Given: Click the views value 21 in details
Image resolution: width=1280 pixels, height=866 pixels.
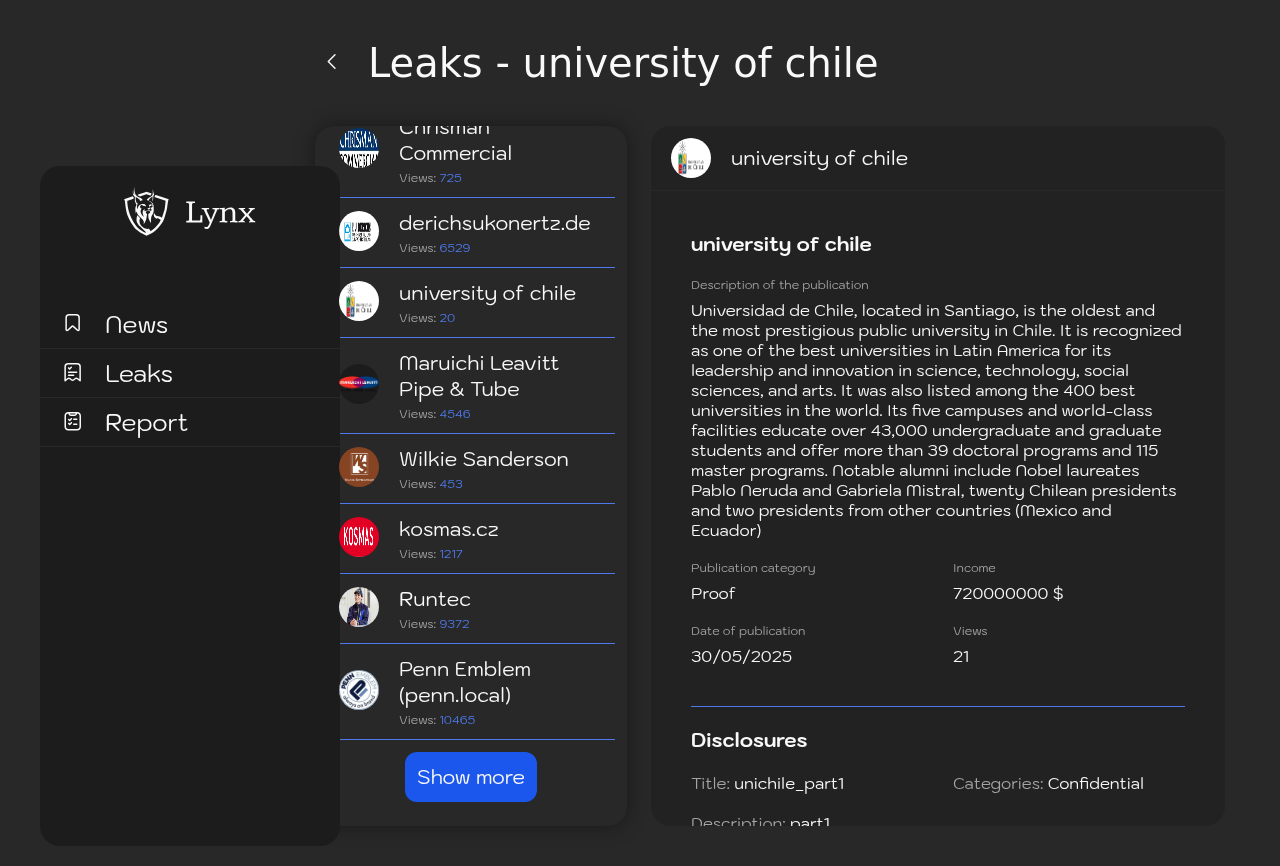Looking at the screenshot, I should [x=961, y=657].
